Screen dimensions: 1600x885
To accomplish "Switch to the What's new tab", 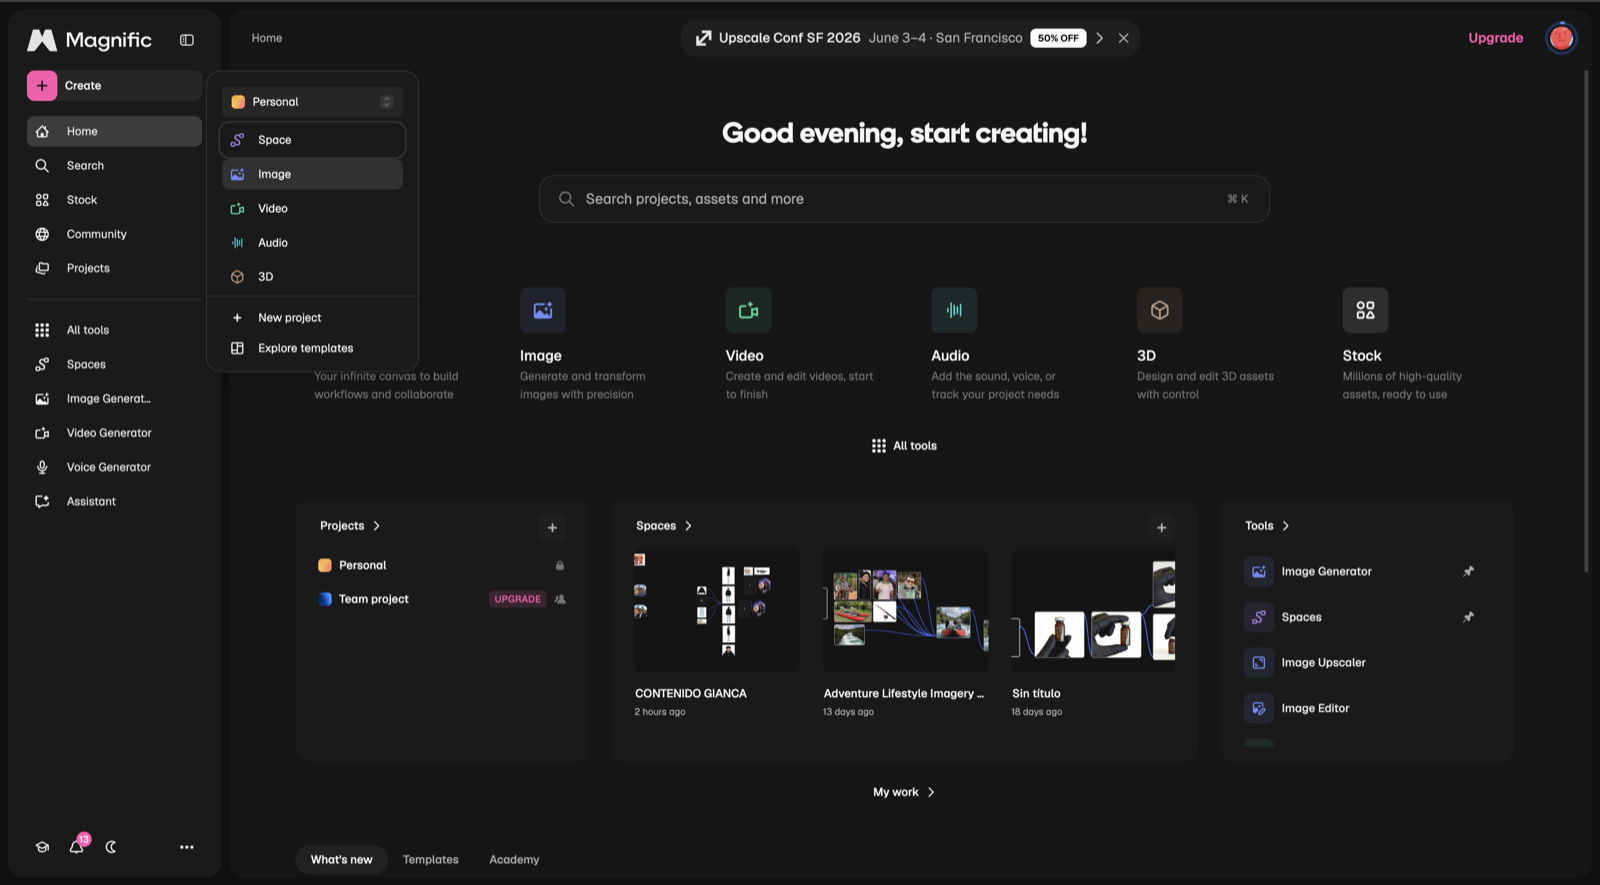I will (x=341, y=860).
